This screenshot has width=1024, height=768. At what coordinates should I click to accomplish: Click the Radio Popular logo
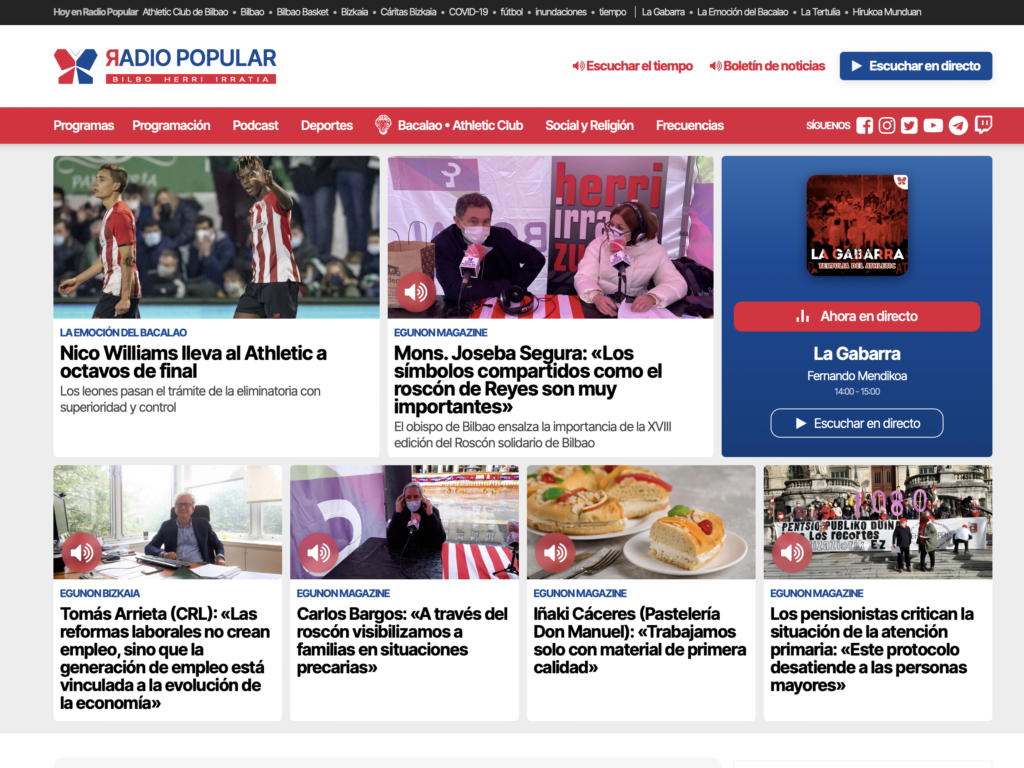(165, 66)
